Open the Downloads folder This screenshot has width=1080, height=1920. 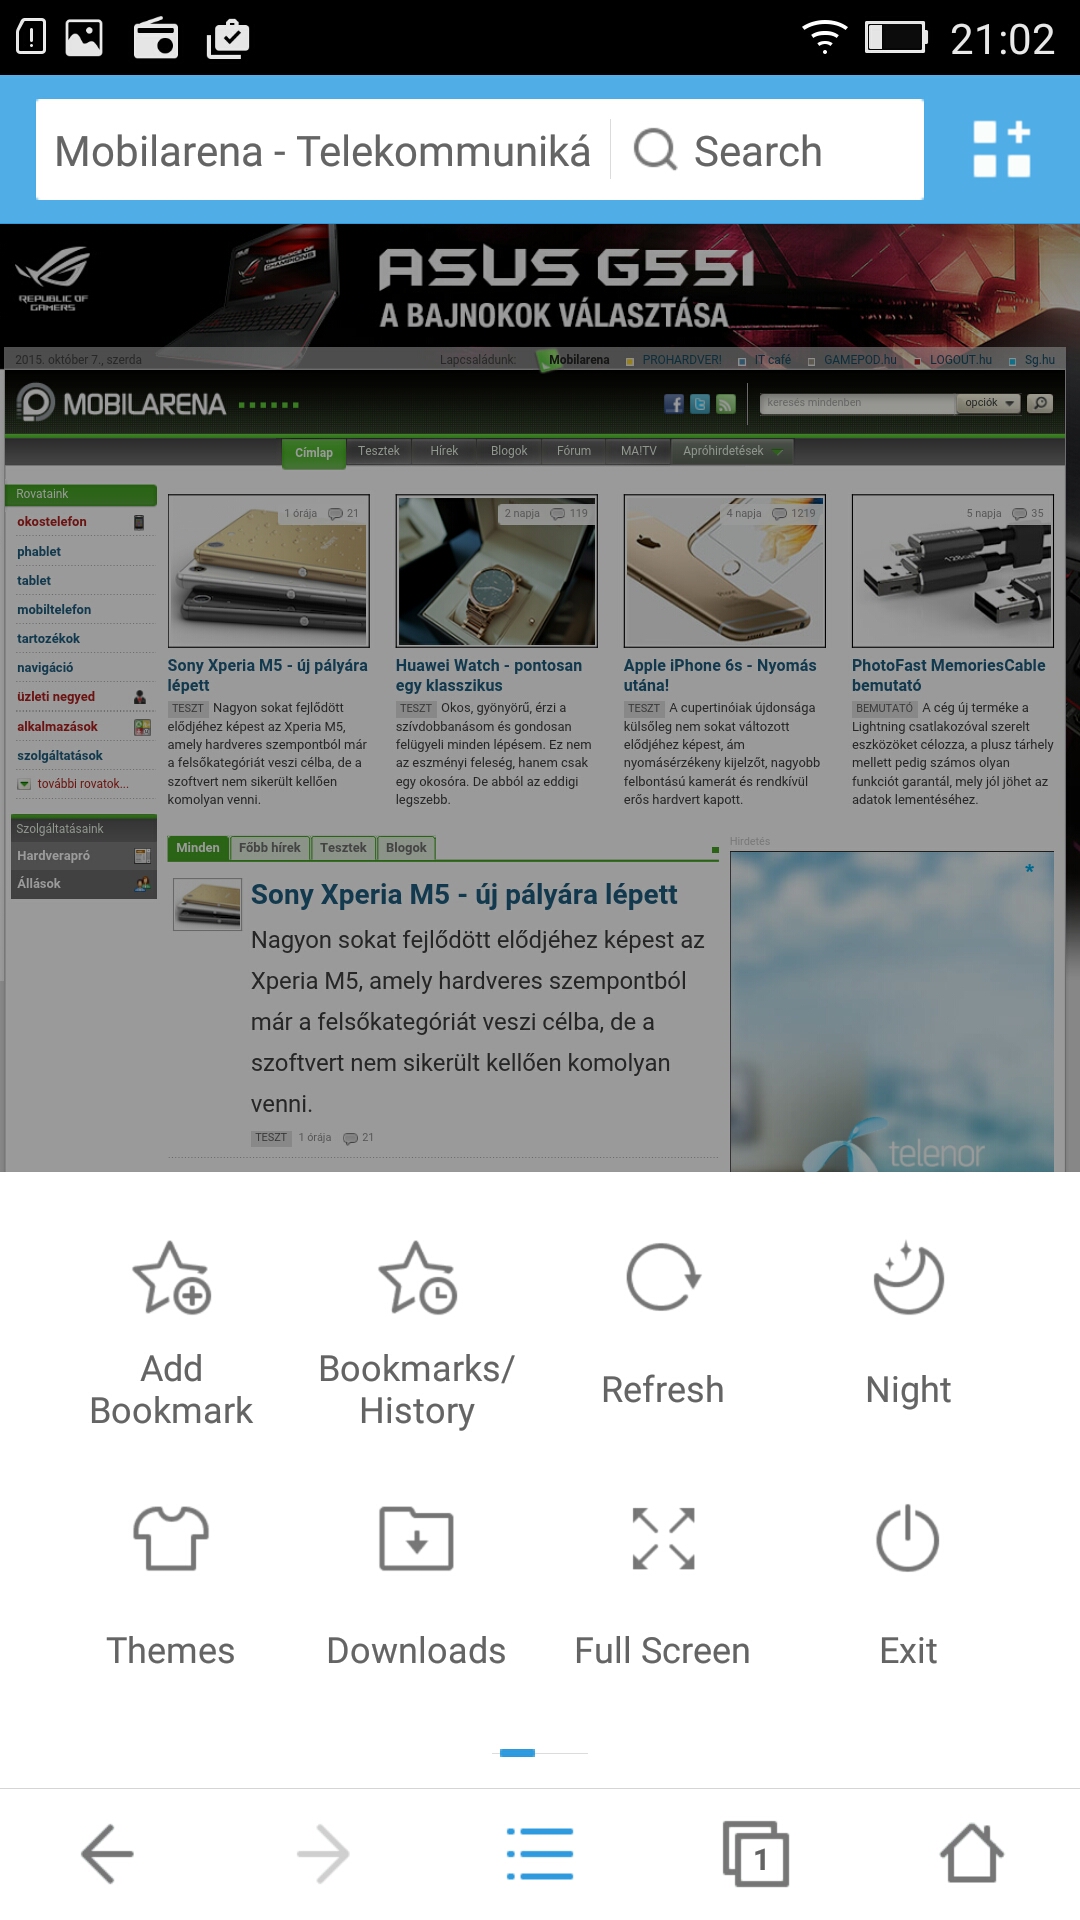[416, 1538]
